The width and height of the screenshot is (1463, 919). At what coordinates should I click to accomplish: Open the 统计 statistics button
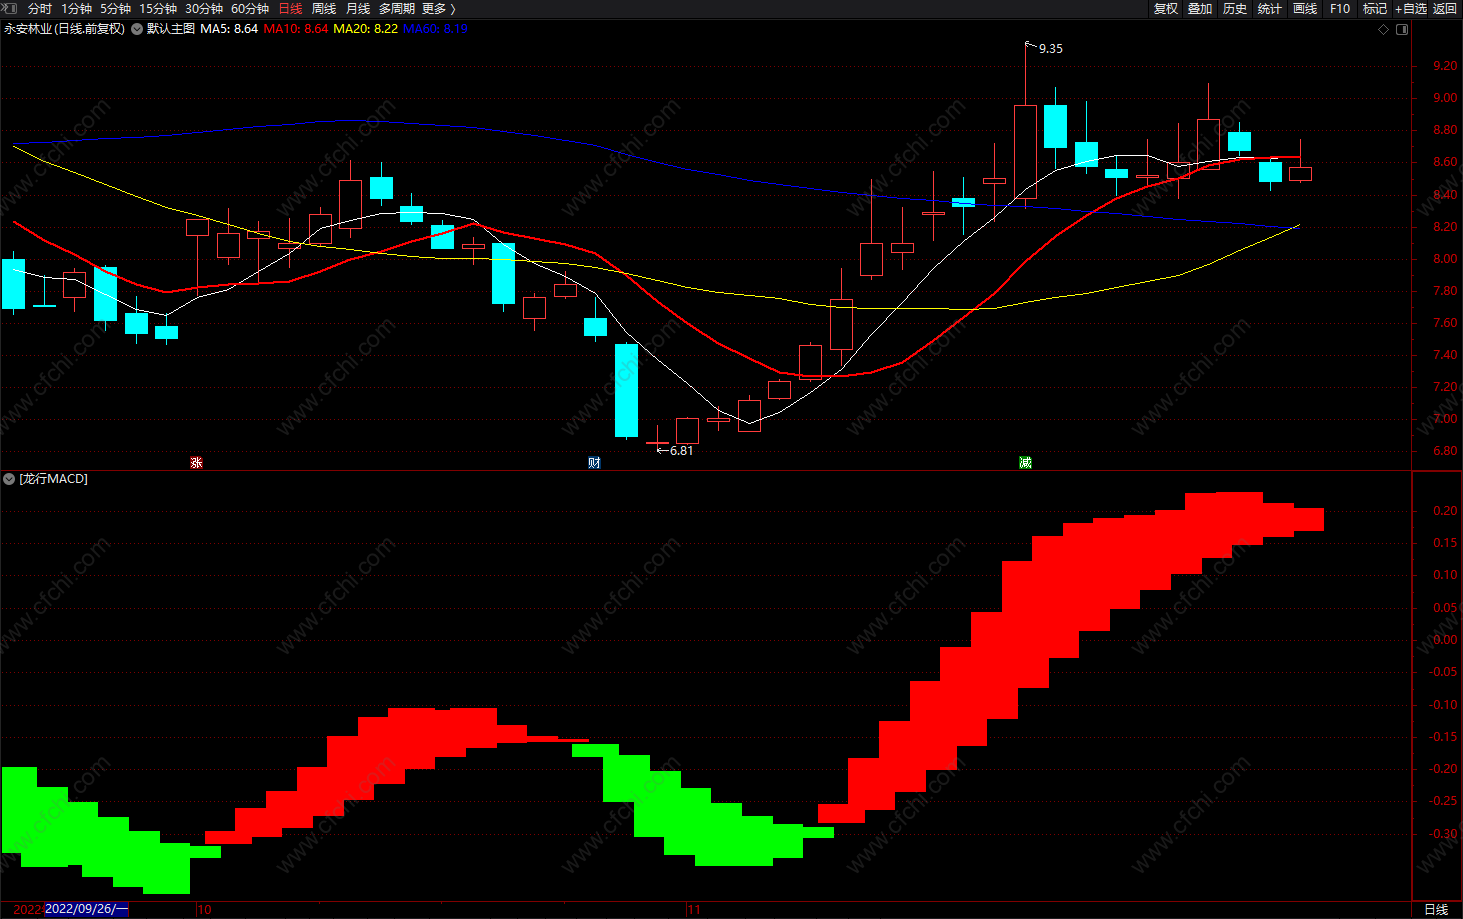[1270, 8]
